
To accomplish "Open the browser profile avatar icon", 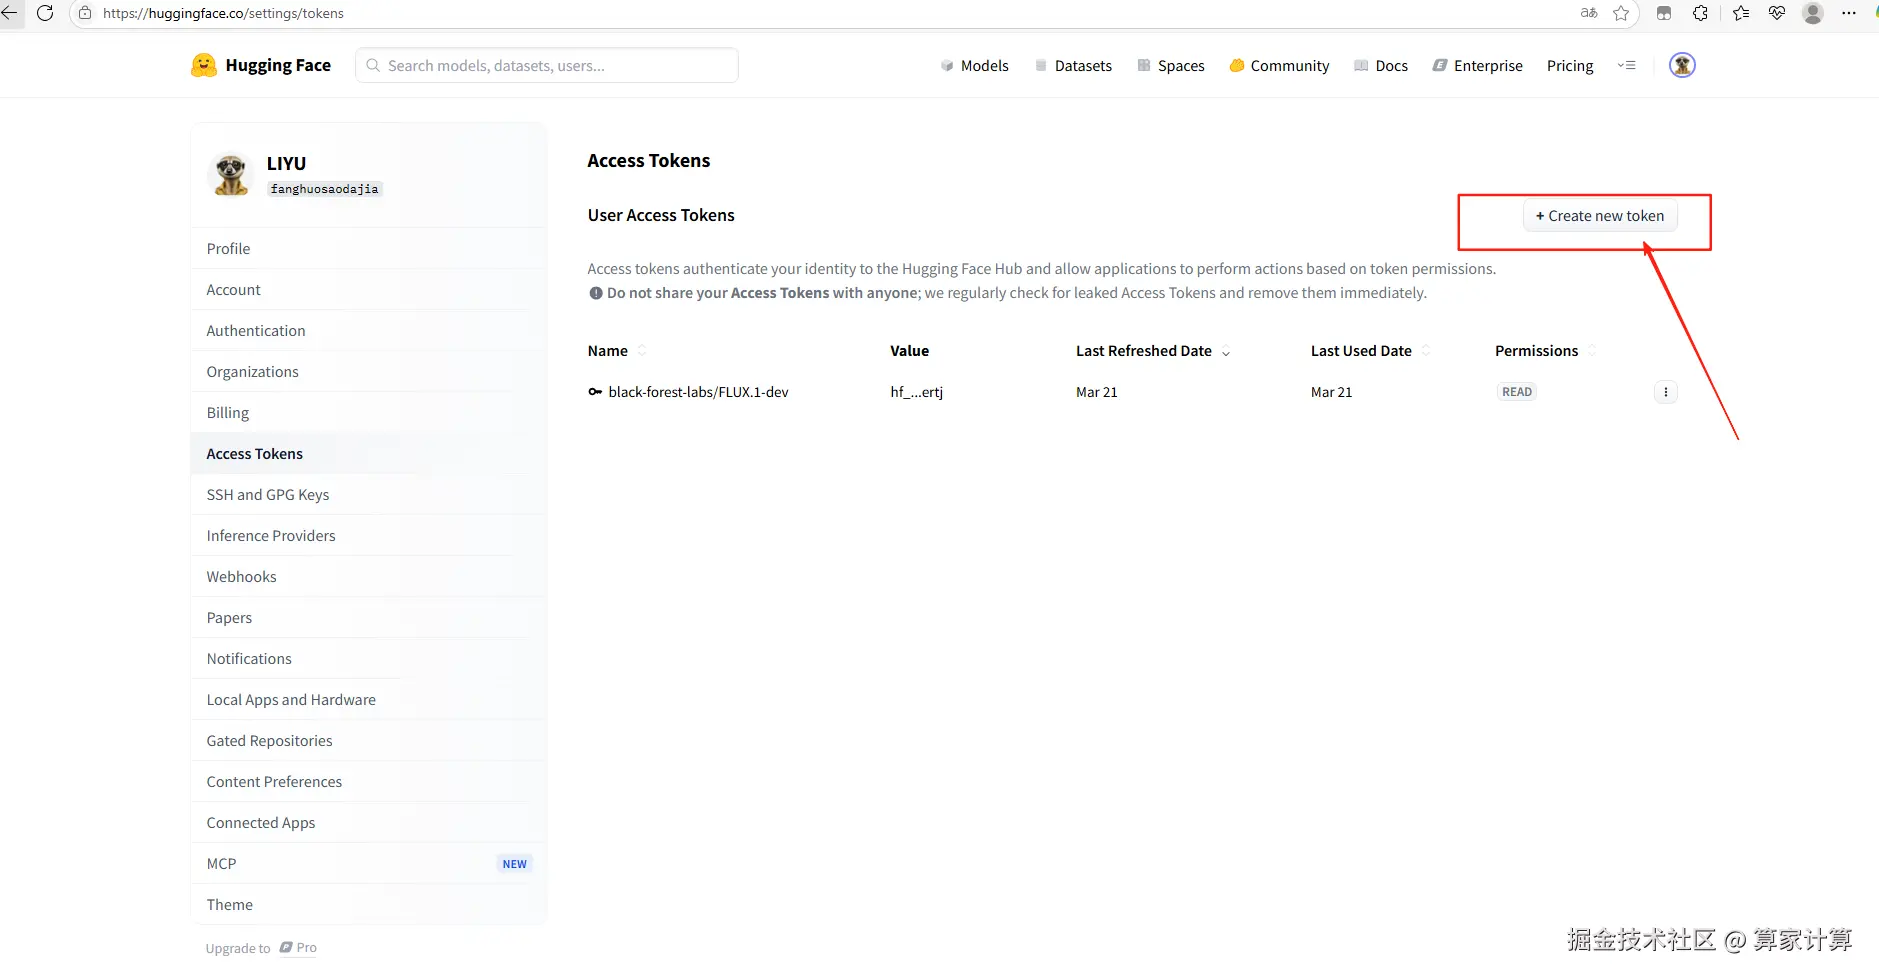I will coord(1813,13).
